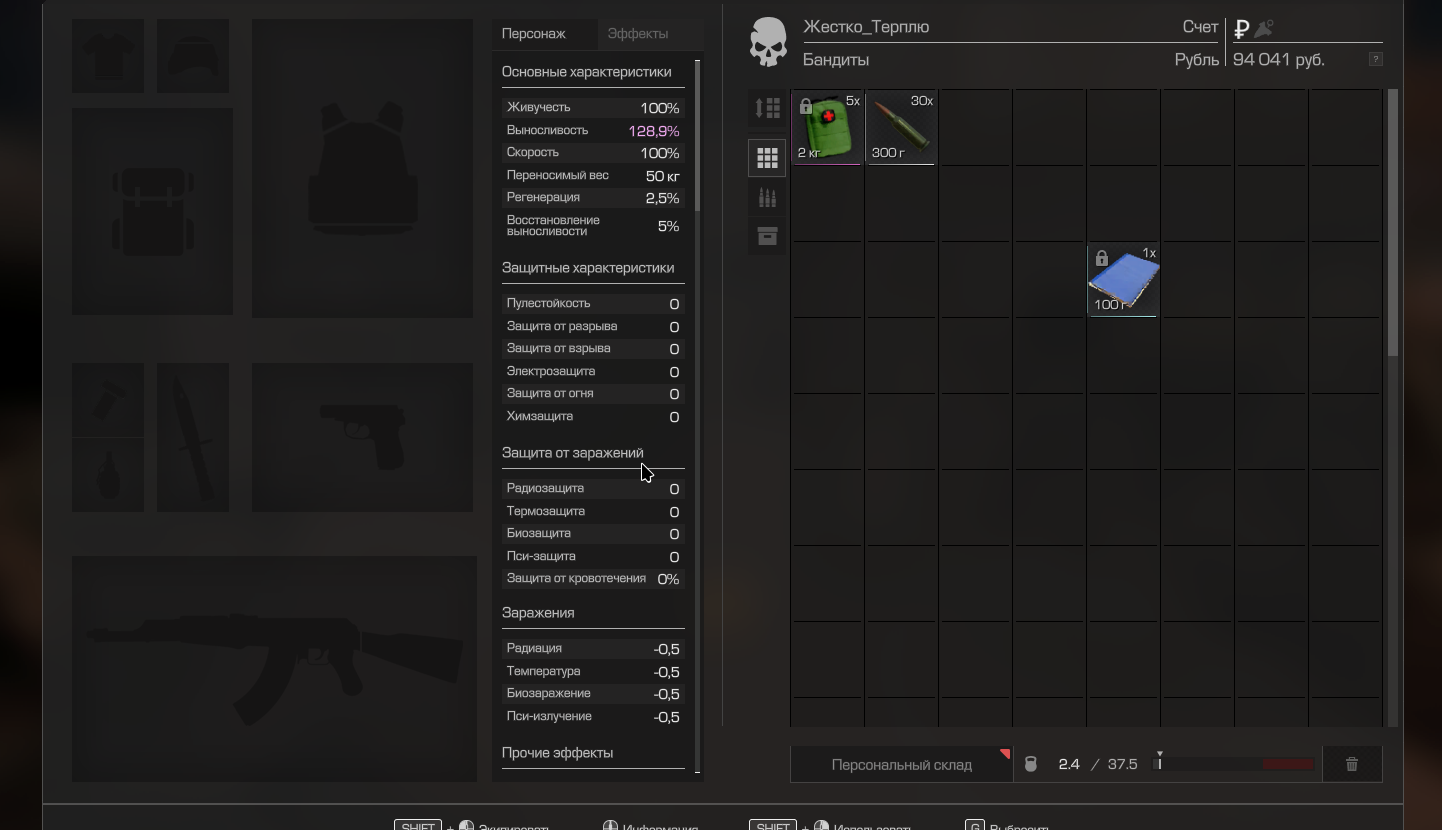Click the ruble currency icon

(x=1242, y=29)
